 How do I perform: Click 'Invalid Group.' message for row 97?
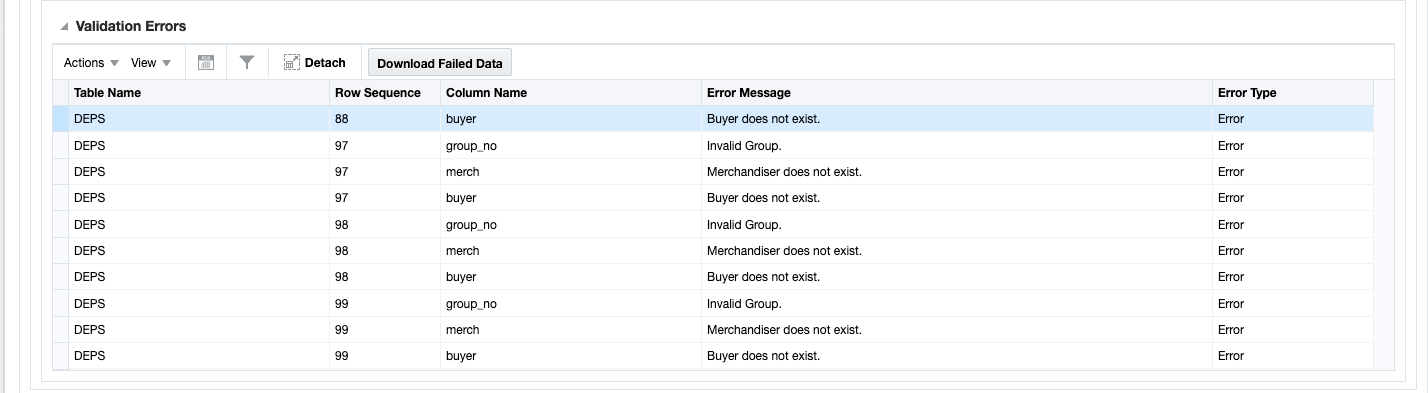[x=744, y=146]
